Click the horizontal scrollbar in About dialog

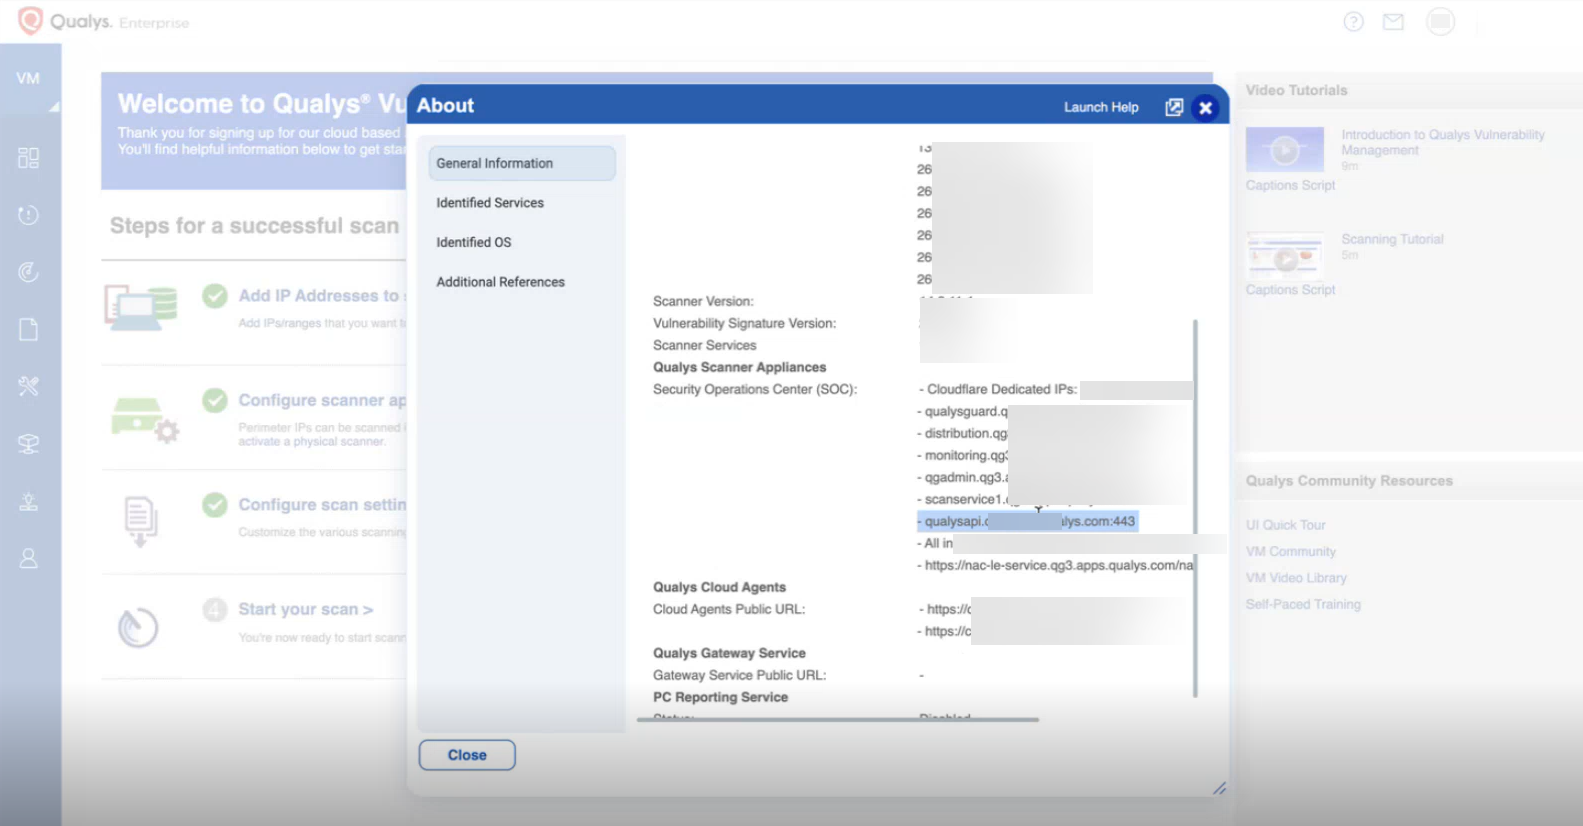pyautogui.click(x=838, y=719)
